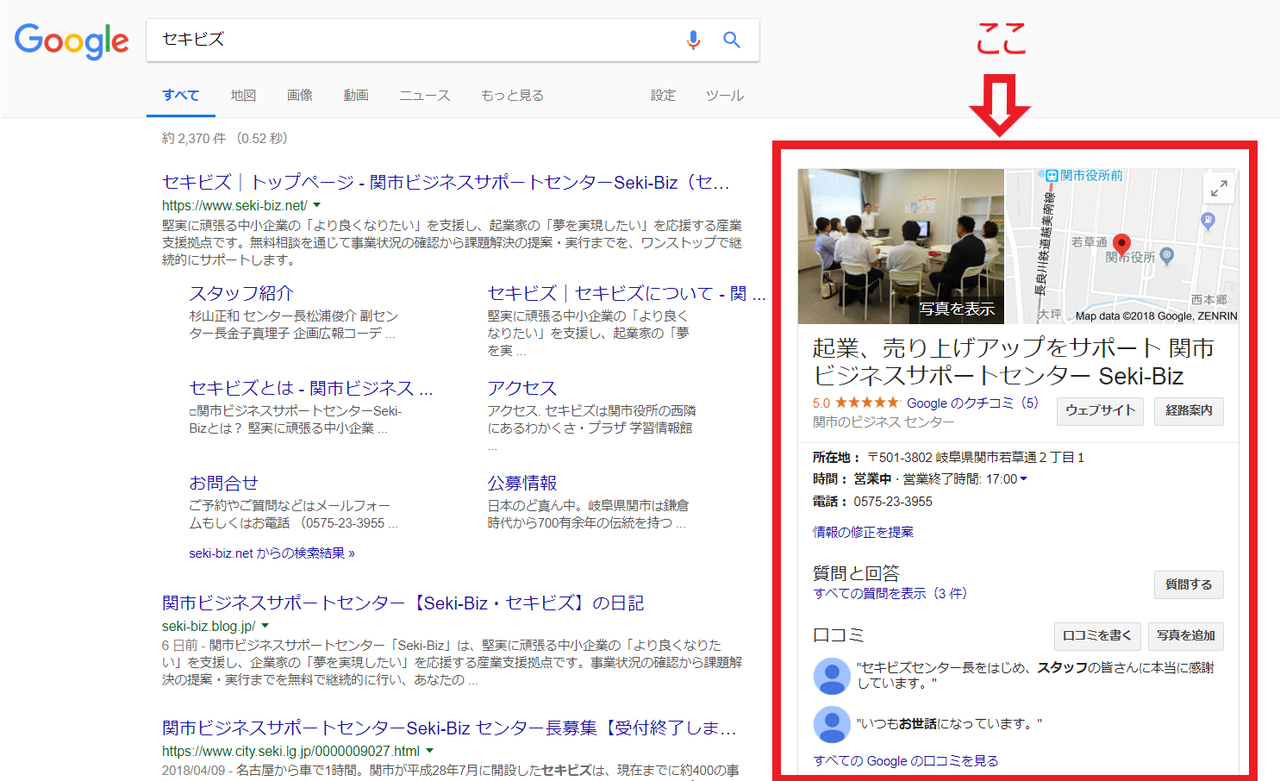Click the five star rating
Image resolution: width=1280 pixels, height=781 pixels.
867,403
